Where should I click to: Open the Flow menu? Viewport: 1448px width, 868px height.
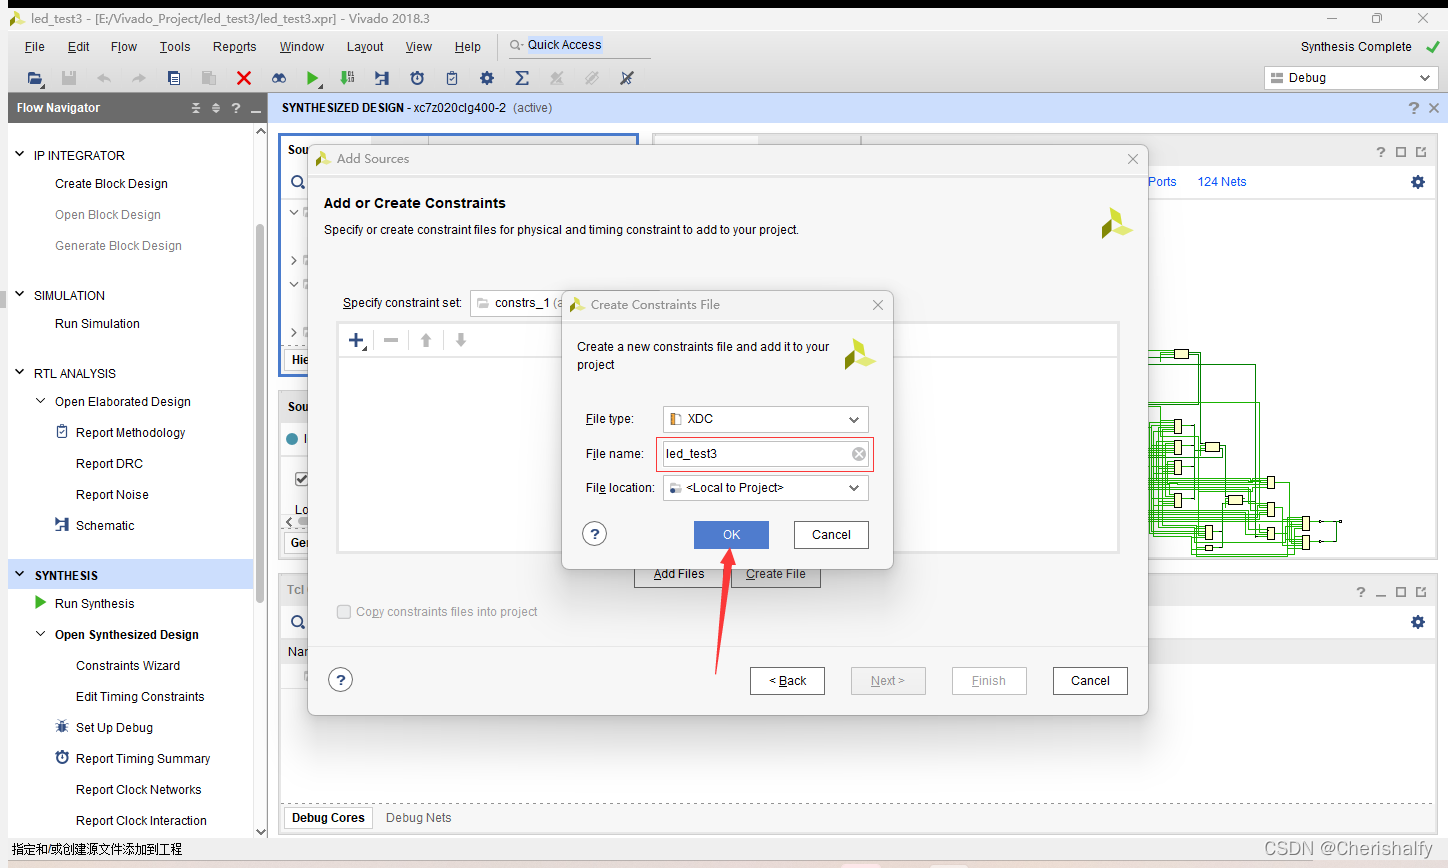coord(124,47)
